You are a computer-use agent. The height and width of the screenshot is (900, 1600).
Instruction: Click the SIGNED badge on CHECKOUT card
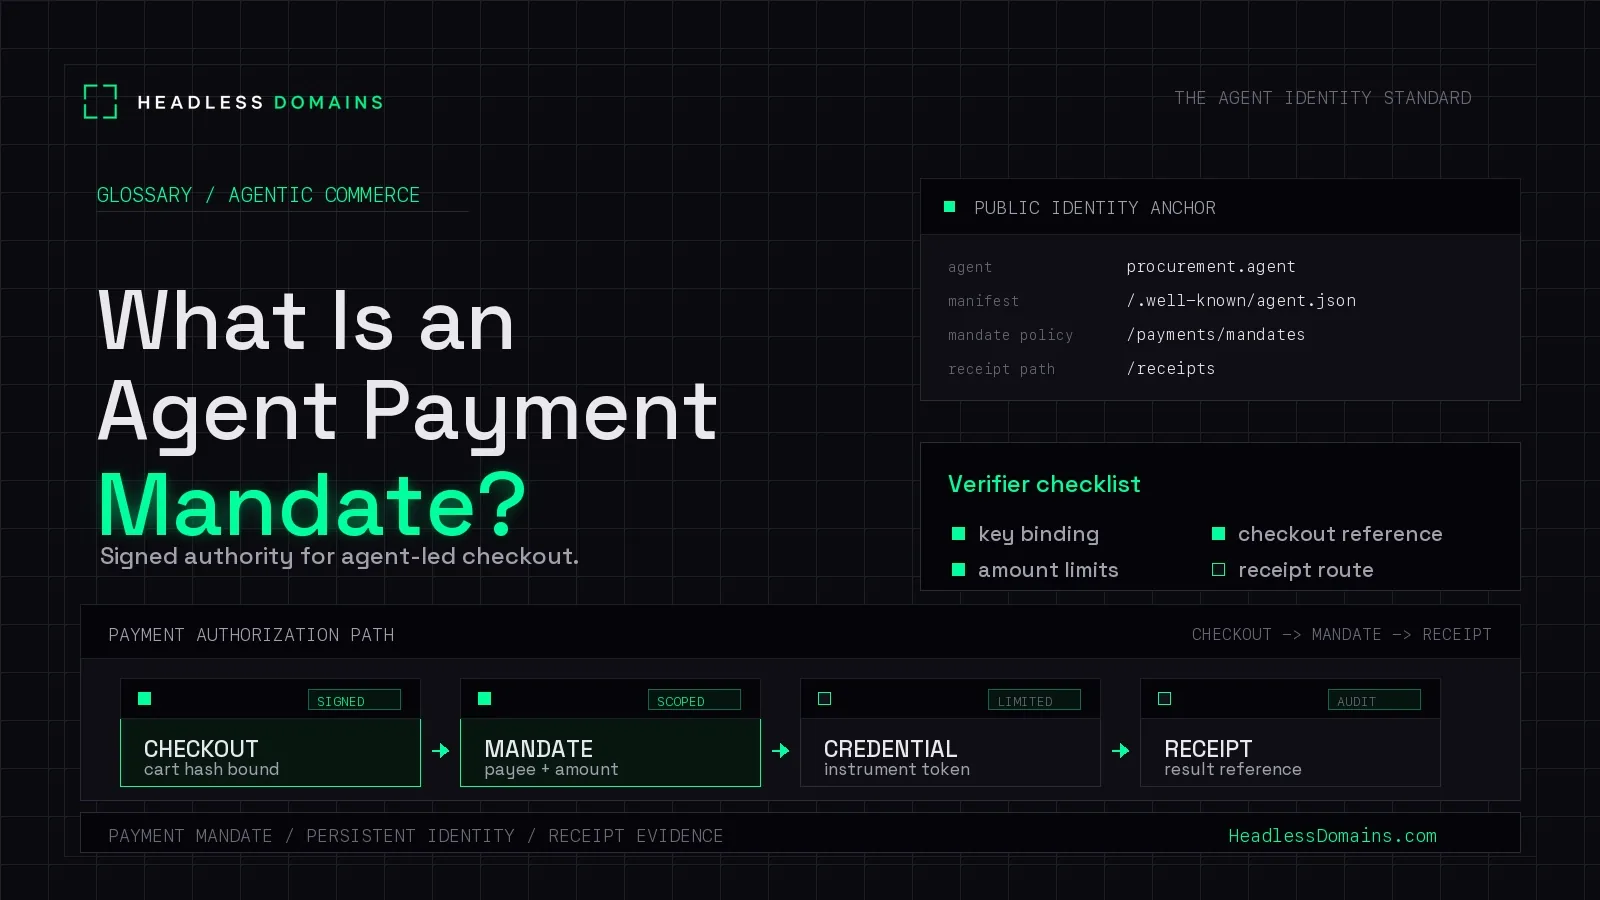(x=354, y=700)
